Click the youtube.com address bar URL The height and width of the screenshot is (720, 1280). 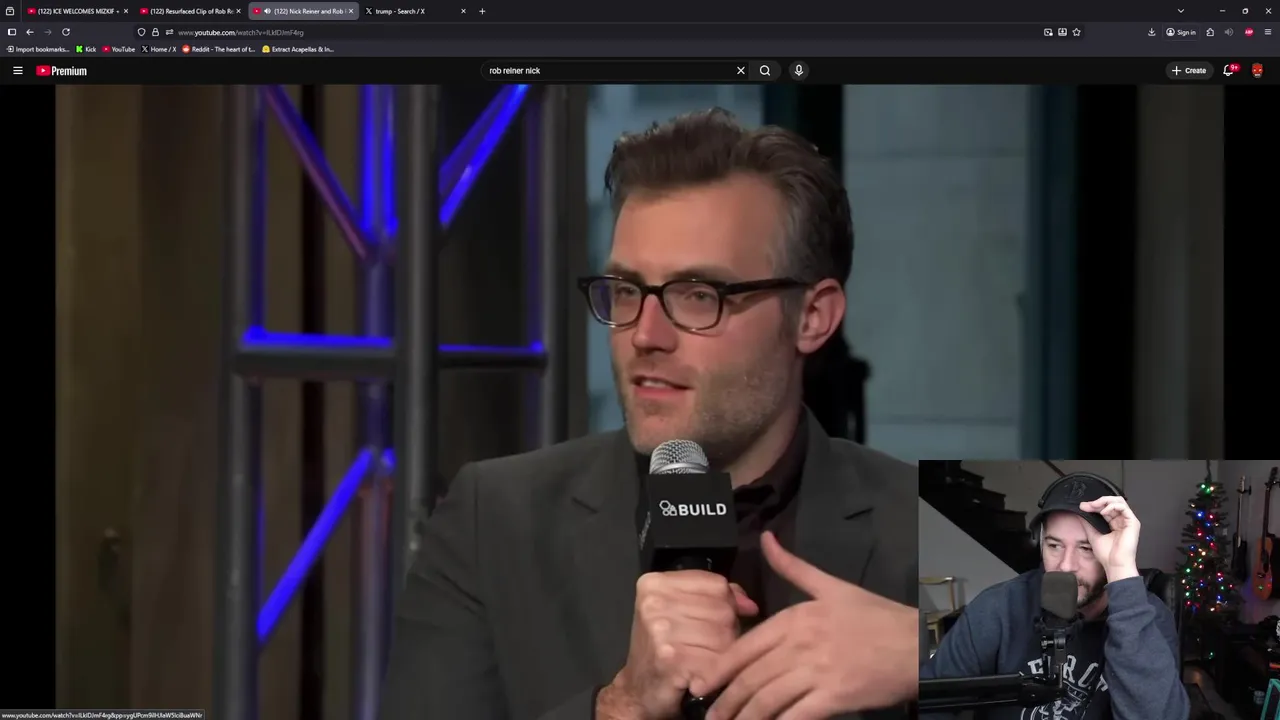pyautogui.click(x=241, y=32)
